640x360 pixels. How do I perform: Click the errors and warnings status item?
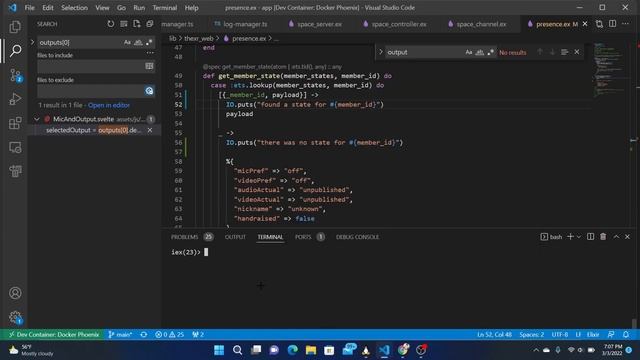tap(169, 334)
